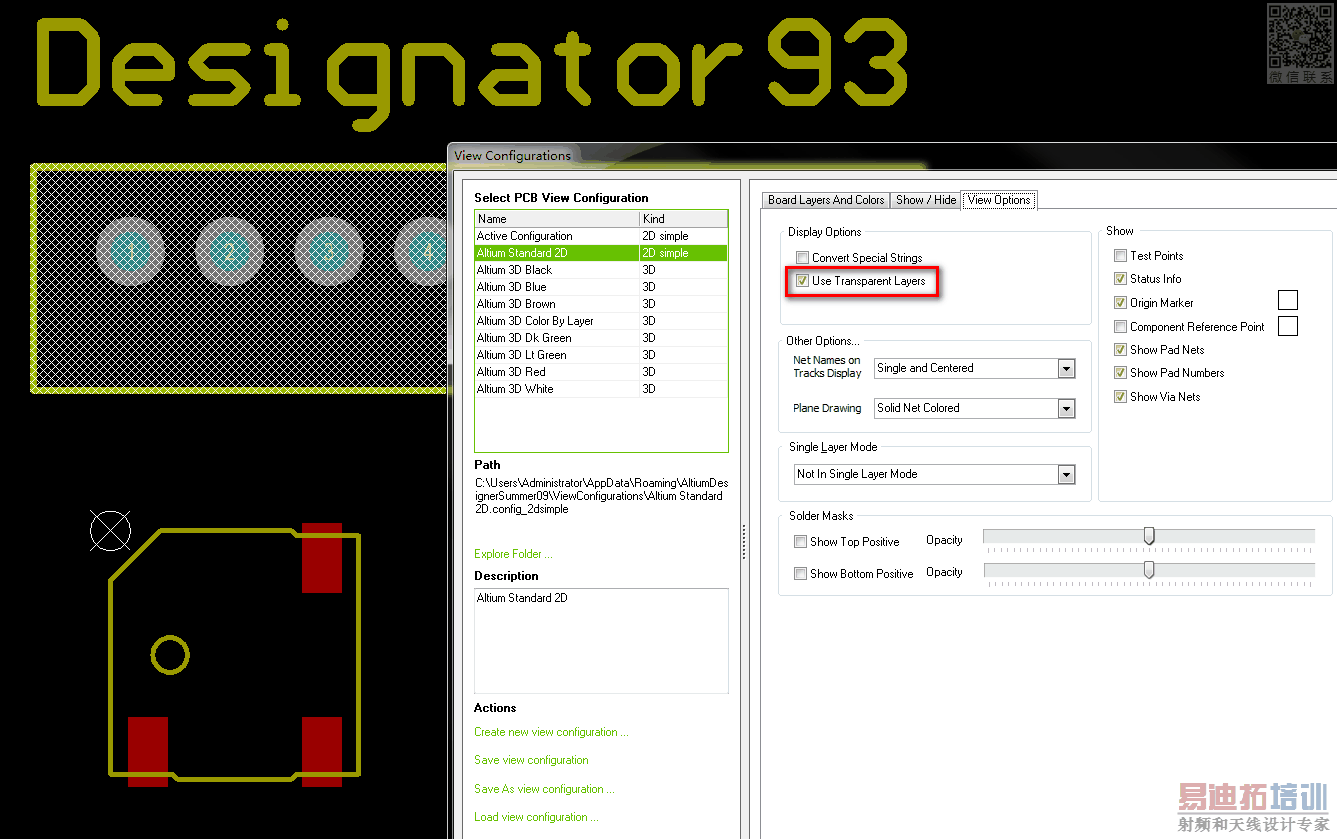Click the yellow circle inside component outline
The height and width of the screenshot is (839, 1337).
170,655
